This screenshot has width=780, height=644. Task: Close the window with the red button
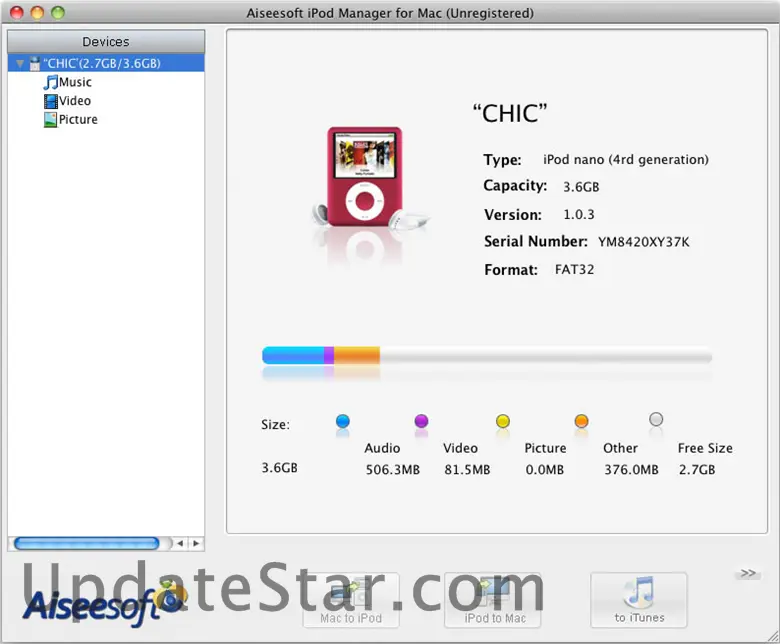click(x=17, y=13)
